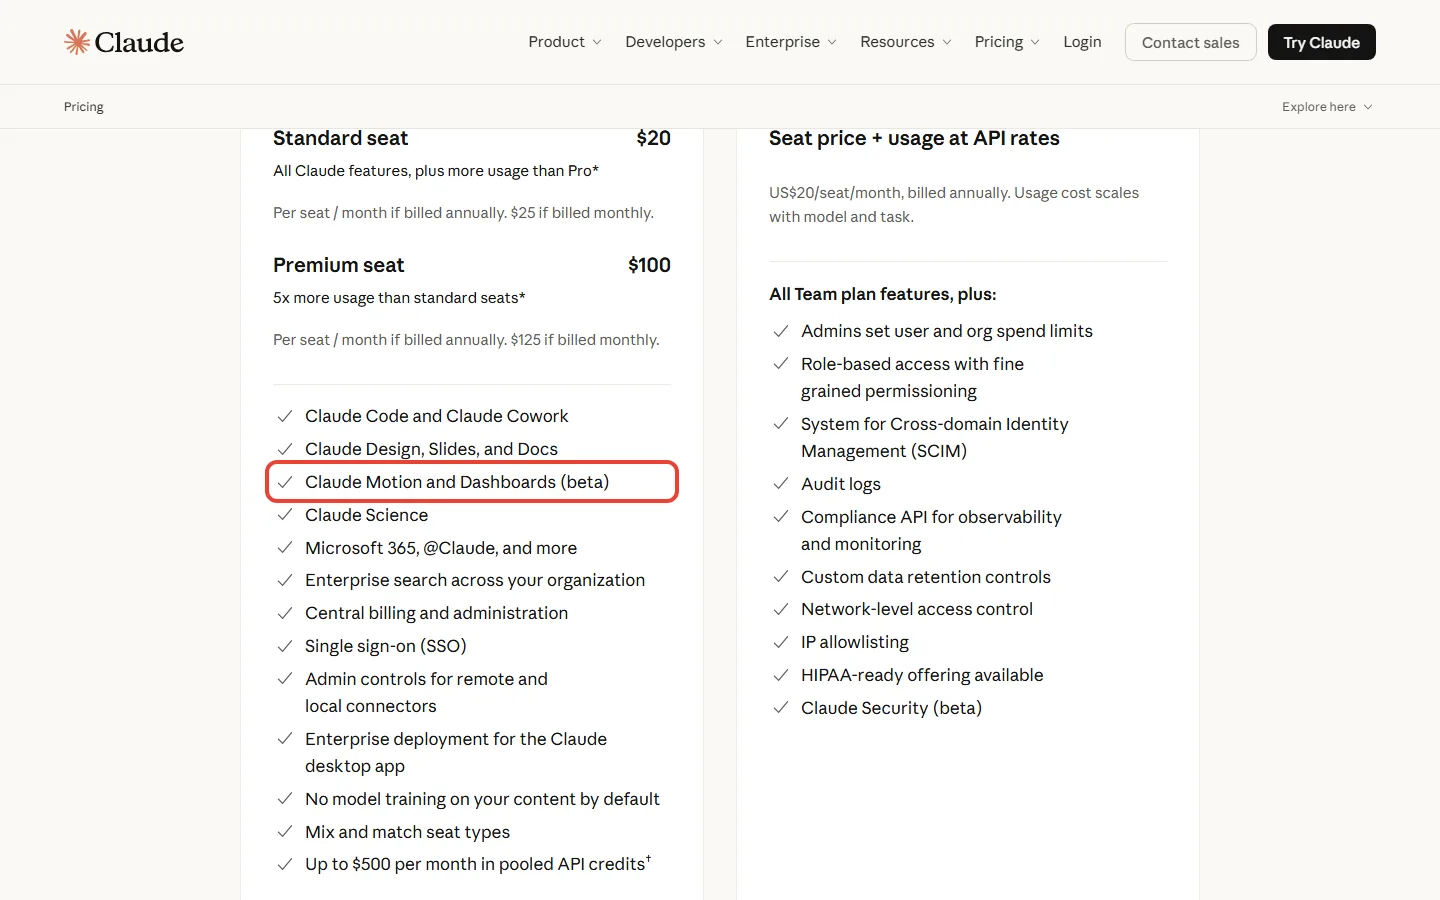Click checkmark beside Custom data retention controls

click(781, 577)
